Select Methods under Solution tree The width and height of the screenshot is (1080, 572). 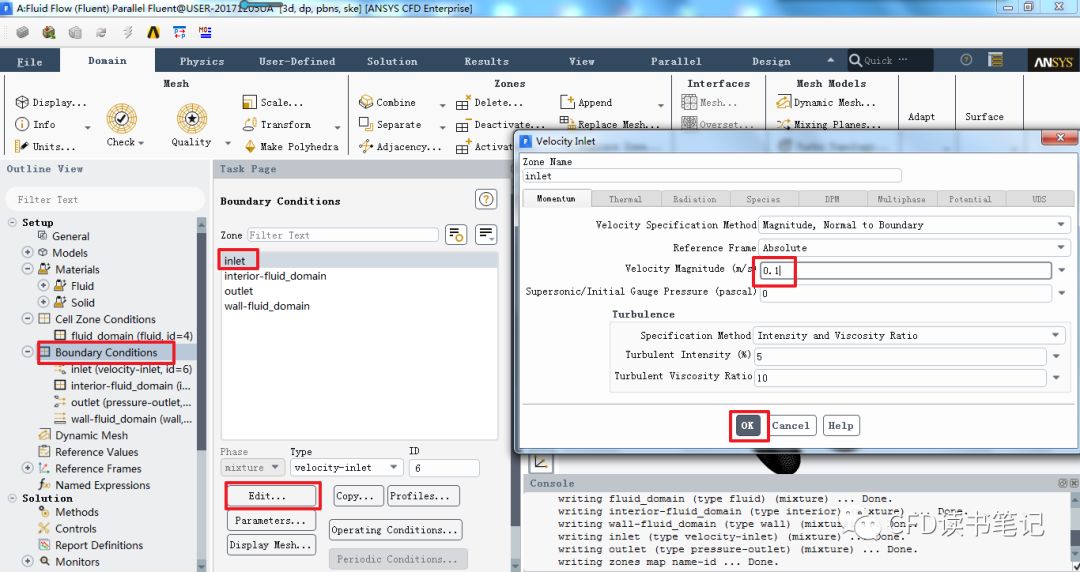pyautogui.click(x=76, y=512)
